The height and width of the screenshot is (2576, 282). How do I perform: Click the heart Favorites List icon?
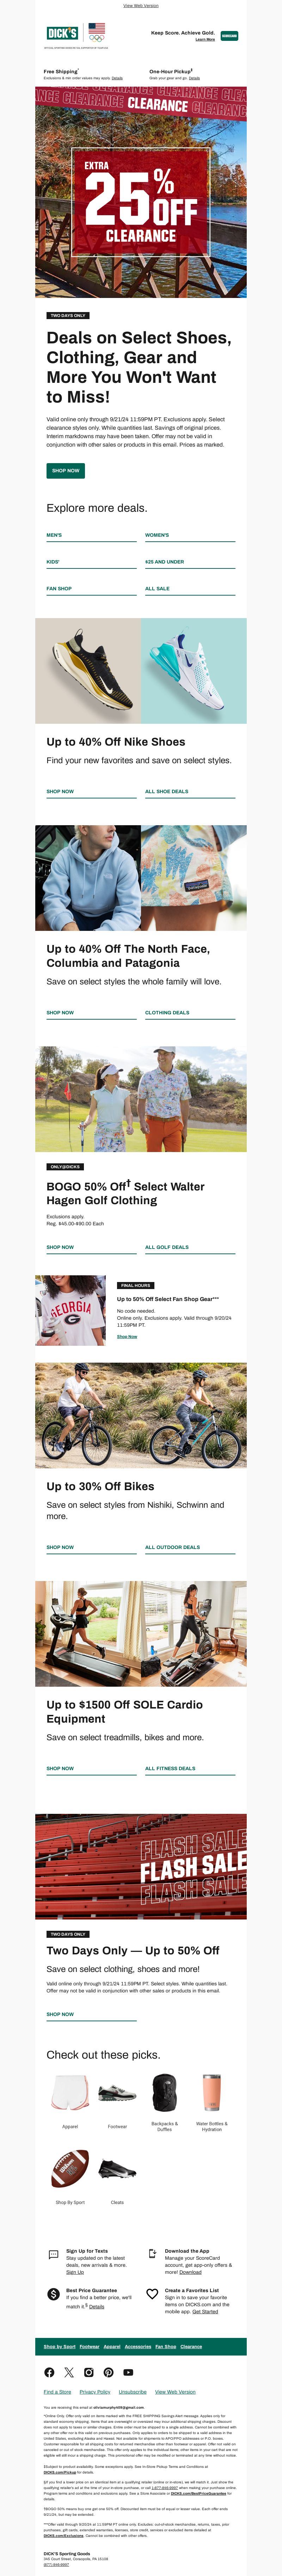pyautogui.click(x=152, y=2294)
